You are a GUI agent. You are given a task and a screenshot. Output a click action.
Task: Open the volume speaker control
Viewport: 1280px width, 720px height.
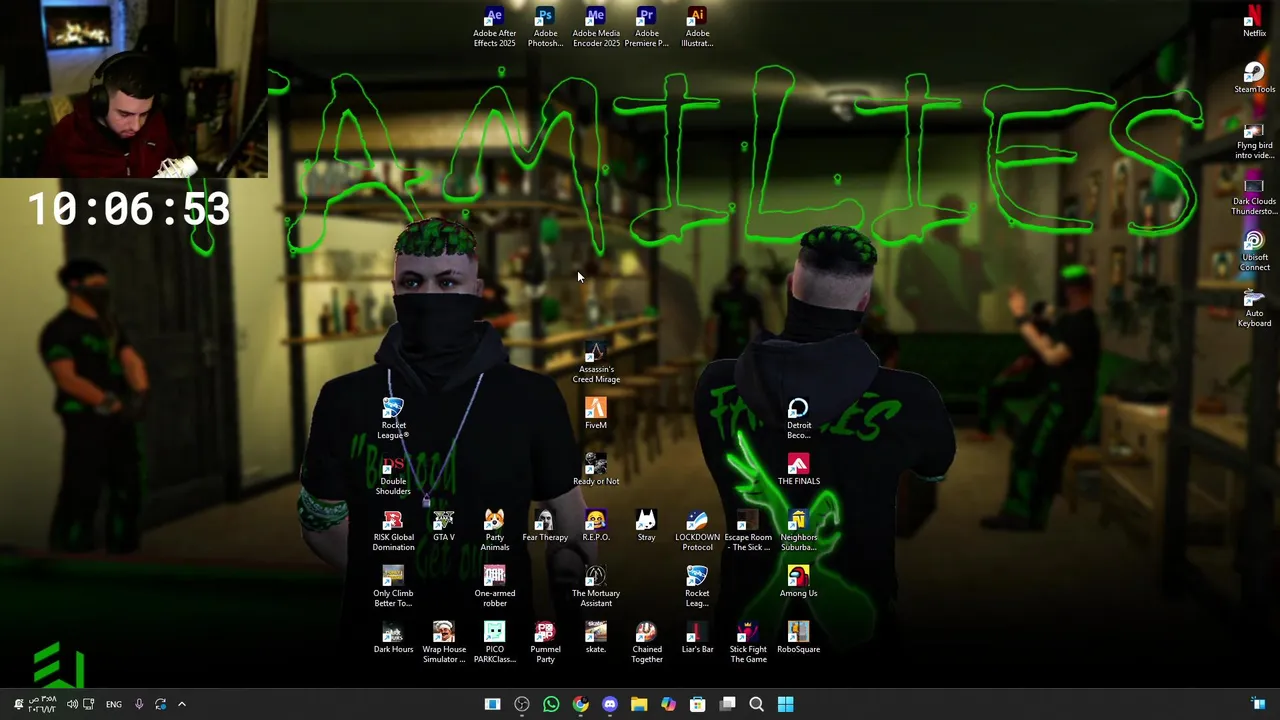tap(72, 704)
